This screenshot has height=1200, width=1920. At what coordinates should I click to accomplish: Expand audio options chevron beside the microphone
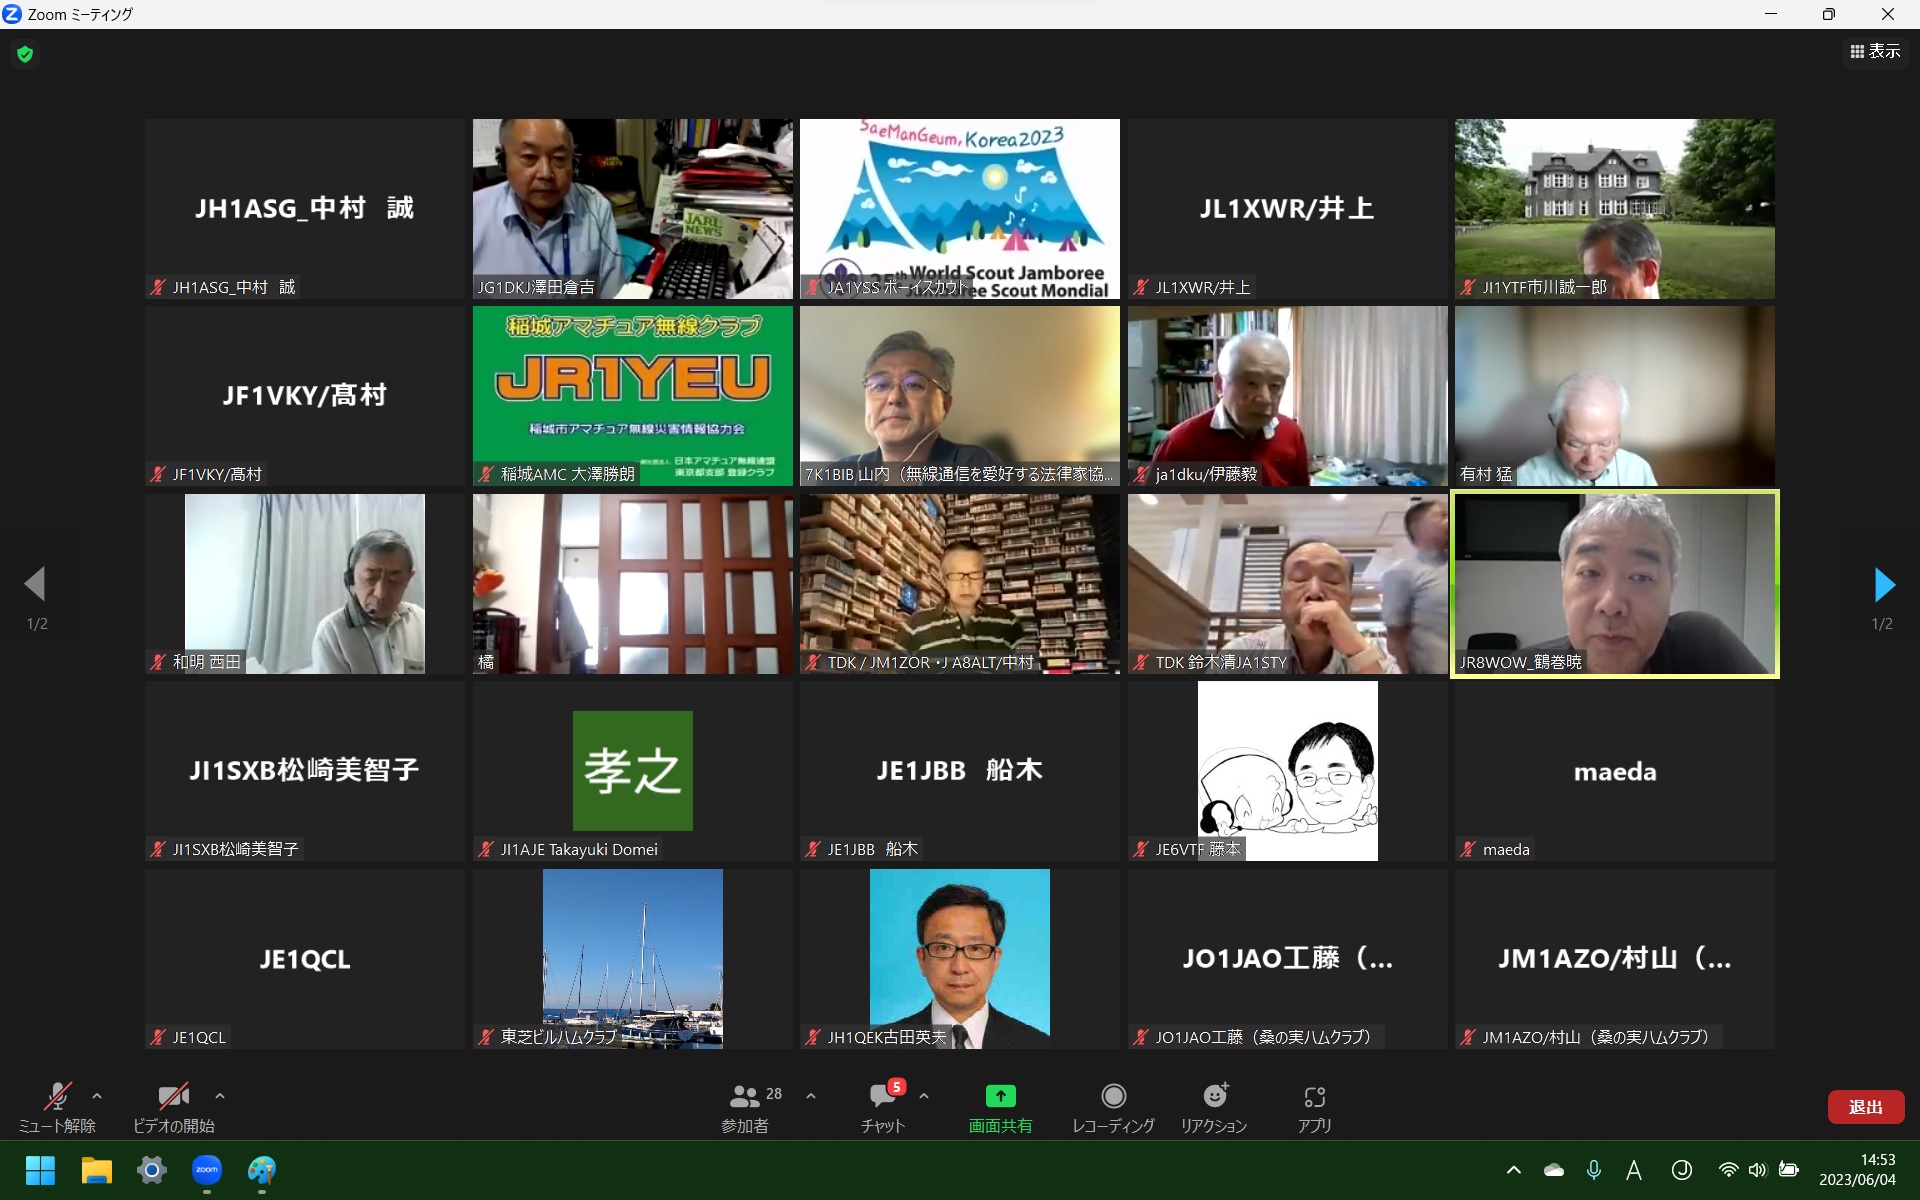point(97,1096)
